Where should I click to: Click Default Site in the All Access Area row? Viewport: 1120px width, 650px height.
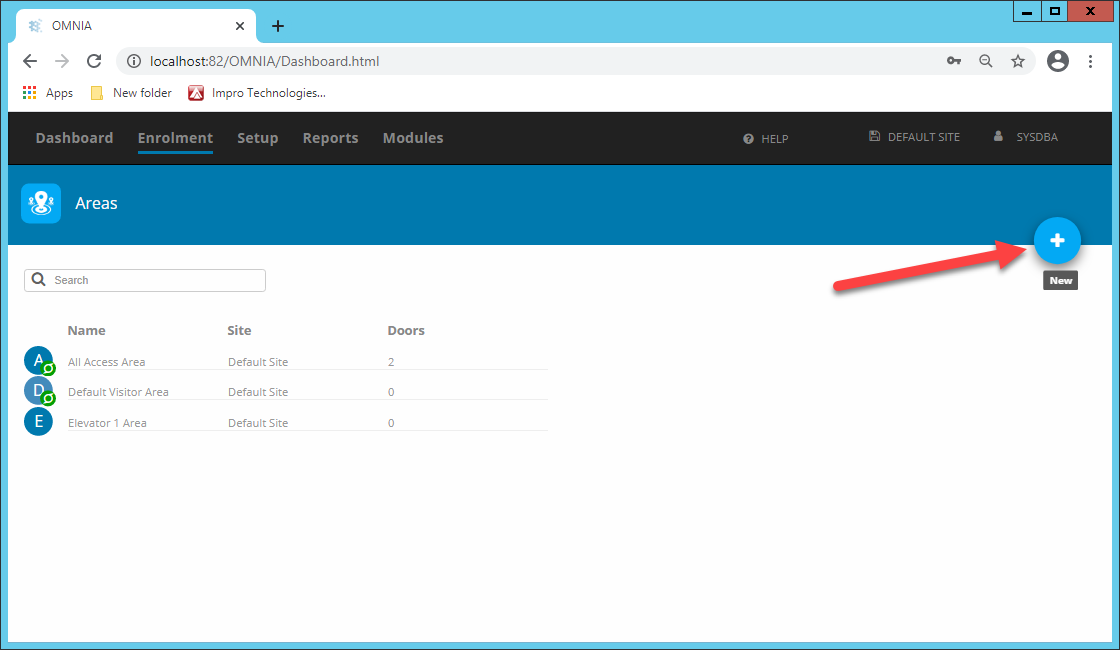[x=258, y=362]
